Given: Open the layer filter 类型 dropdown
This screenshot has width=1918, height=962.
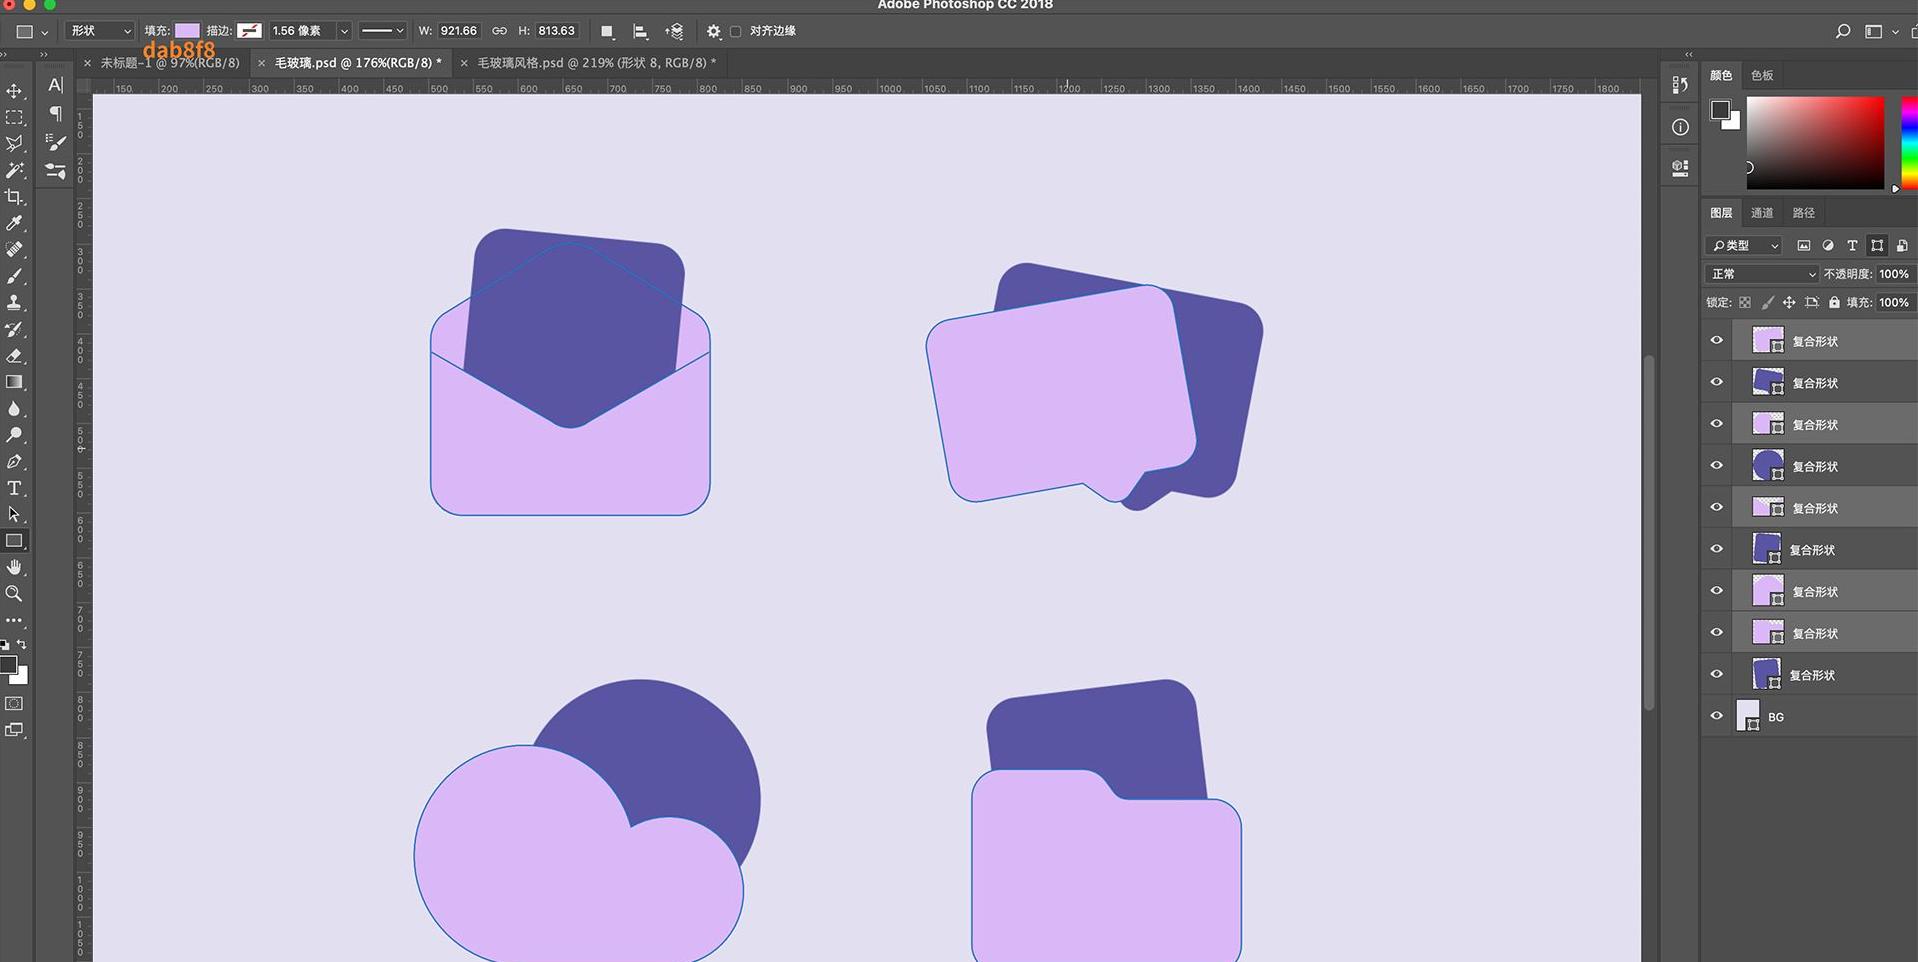Looking at the screenshot, I should [1744, 245].
